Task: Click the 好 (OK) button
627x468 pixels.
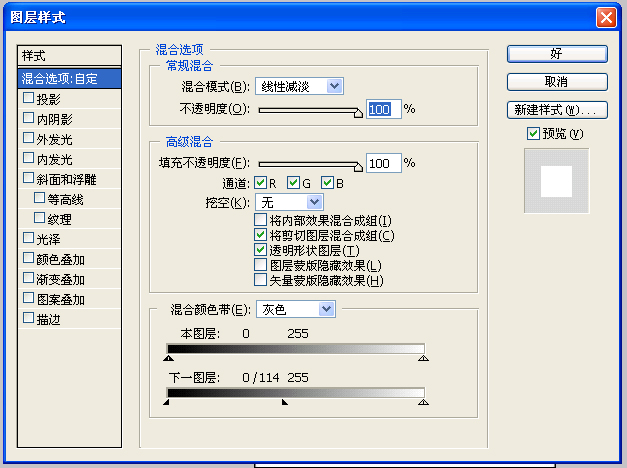Action: coord(557,54)
